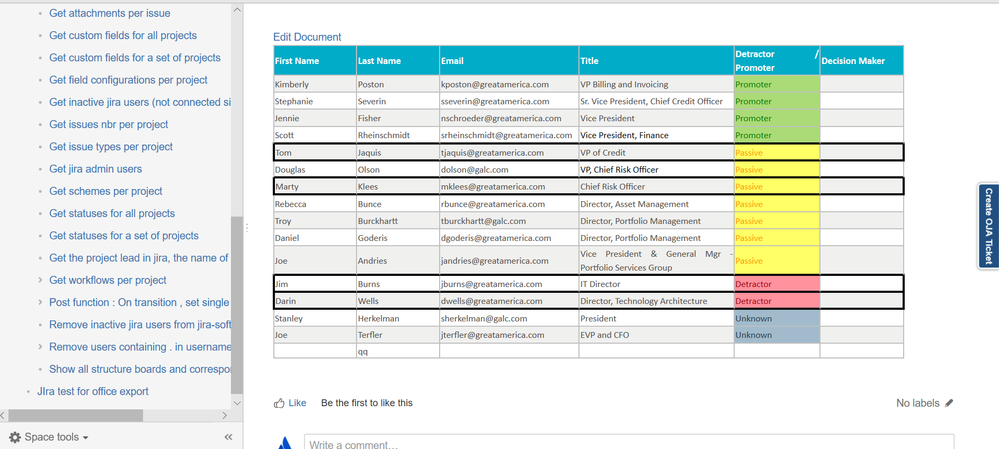This screenshot has width=999, height=449.
Task: Click the Like link
Action: (297, 403)
